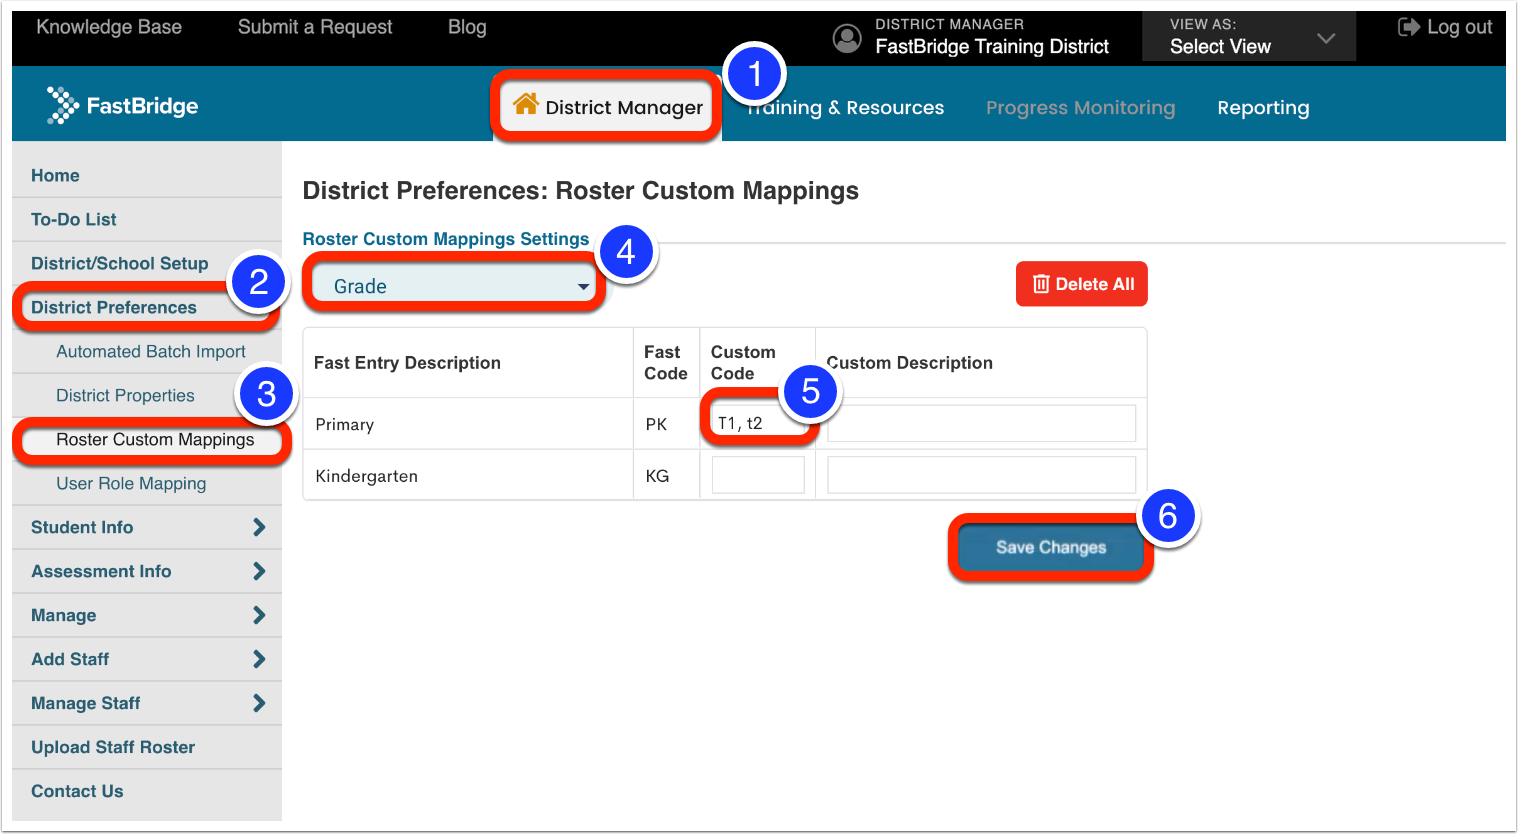Click the Custom Code field for Kindergarten
The image size is (1518, 834).
tap(758, 475)
